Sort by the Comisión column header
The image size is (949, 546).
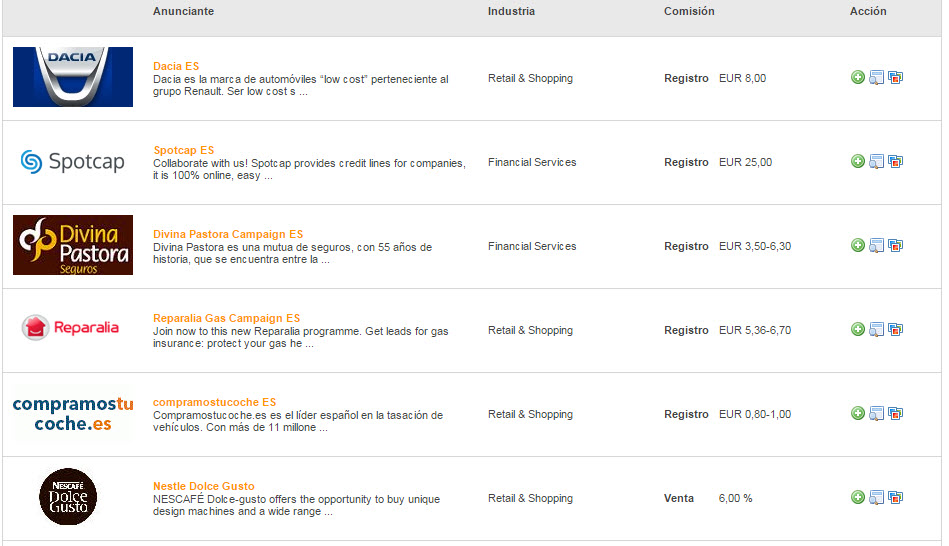click(689, 11)
